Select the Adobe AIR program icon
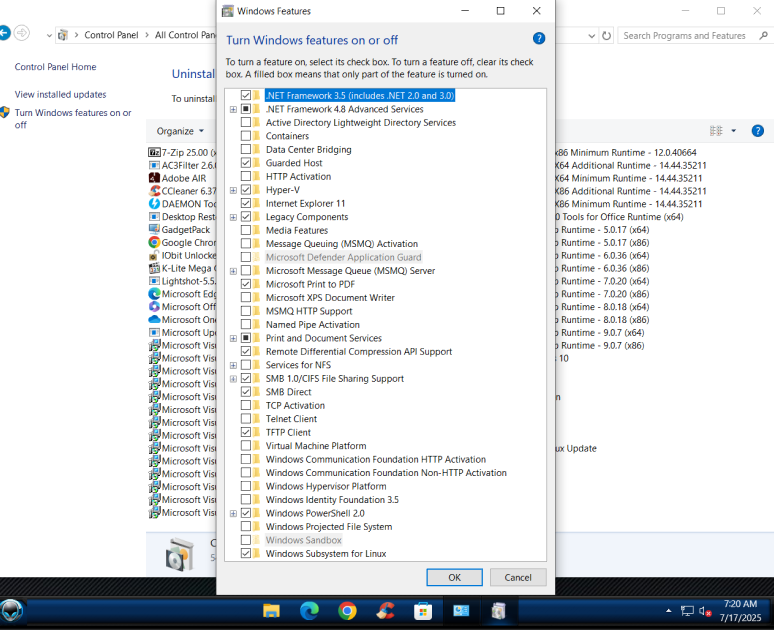The width and height of the screenshot is (774, 630). [x=155, y=178]
